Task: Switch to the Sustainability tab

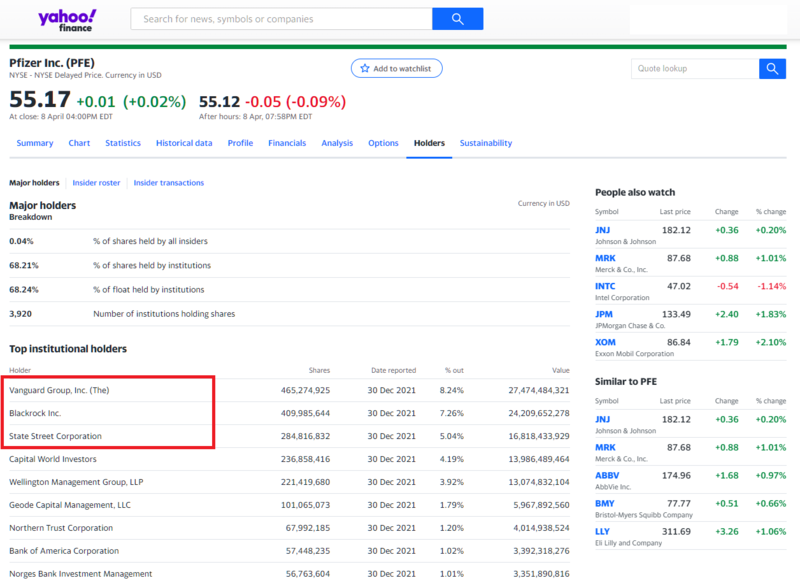Action: pos(486,143)
